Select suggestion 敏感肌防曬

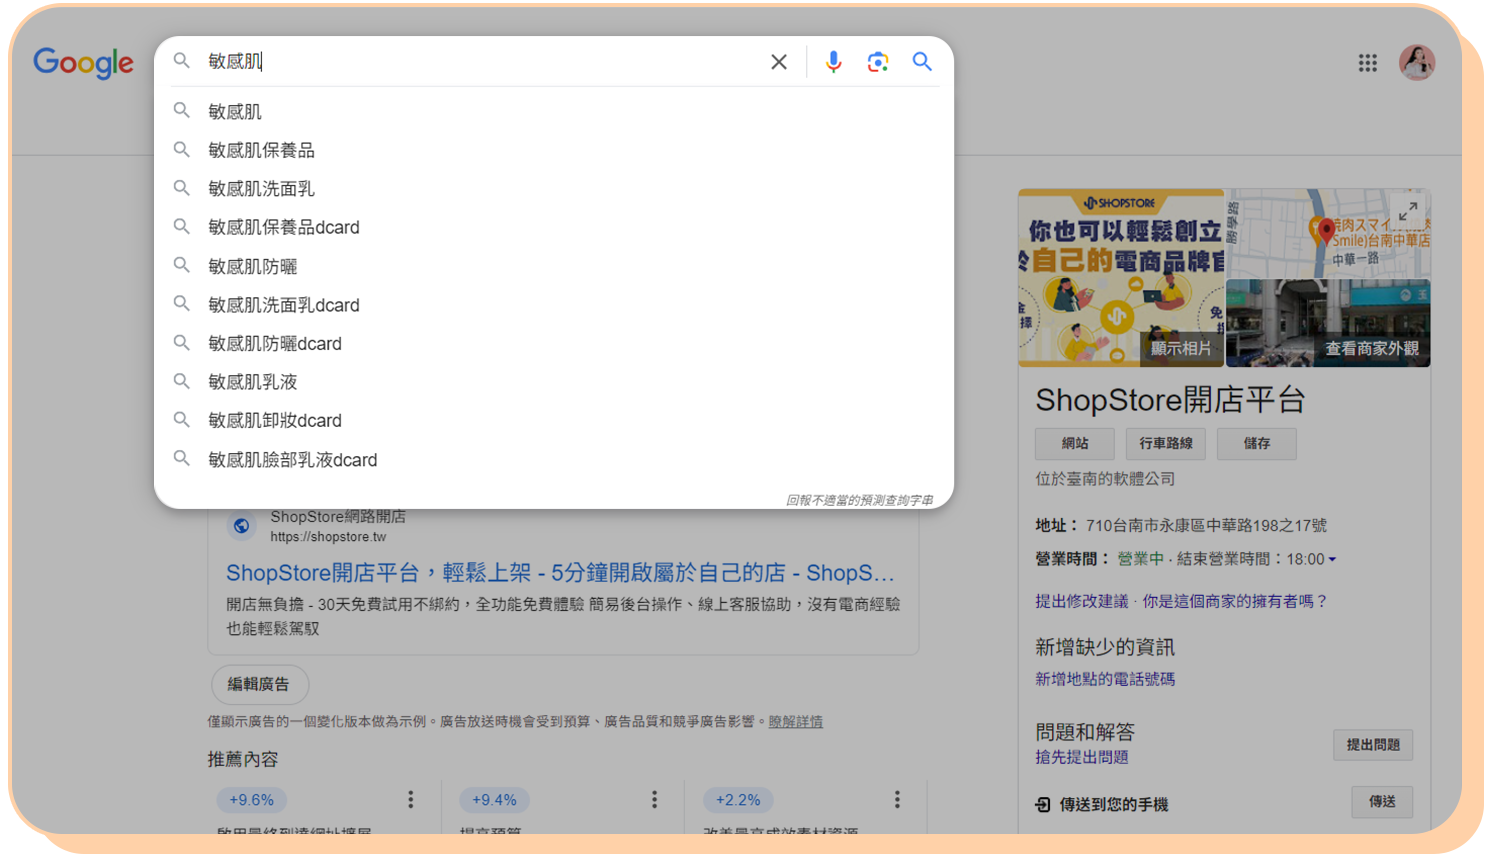554,266
